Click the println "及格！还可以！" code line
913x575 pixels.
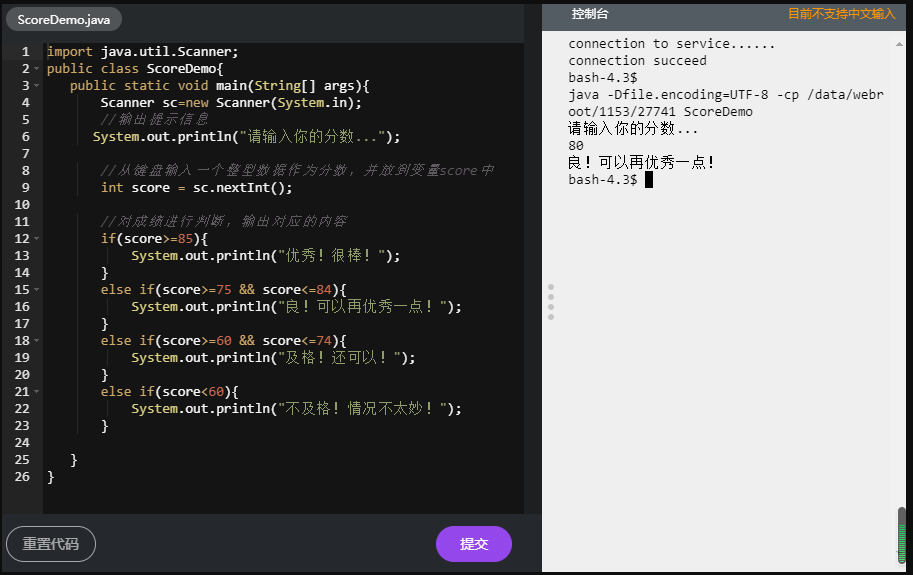[274, 357]
